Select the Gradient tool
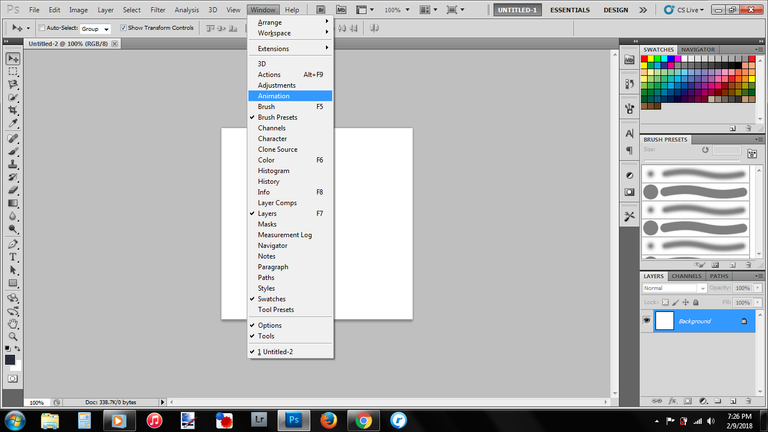The width and height of the screenshot is (768, 432). (x=13, y=203)
